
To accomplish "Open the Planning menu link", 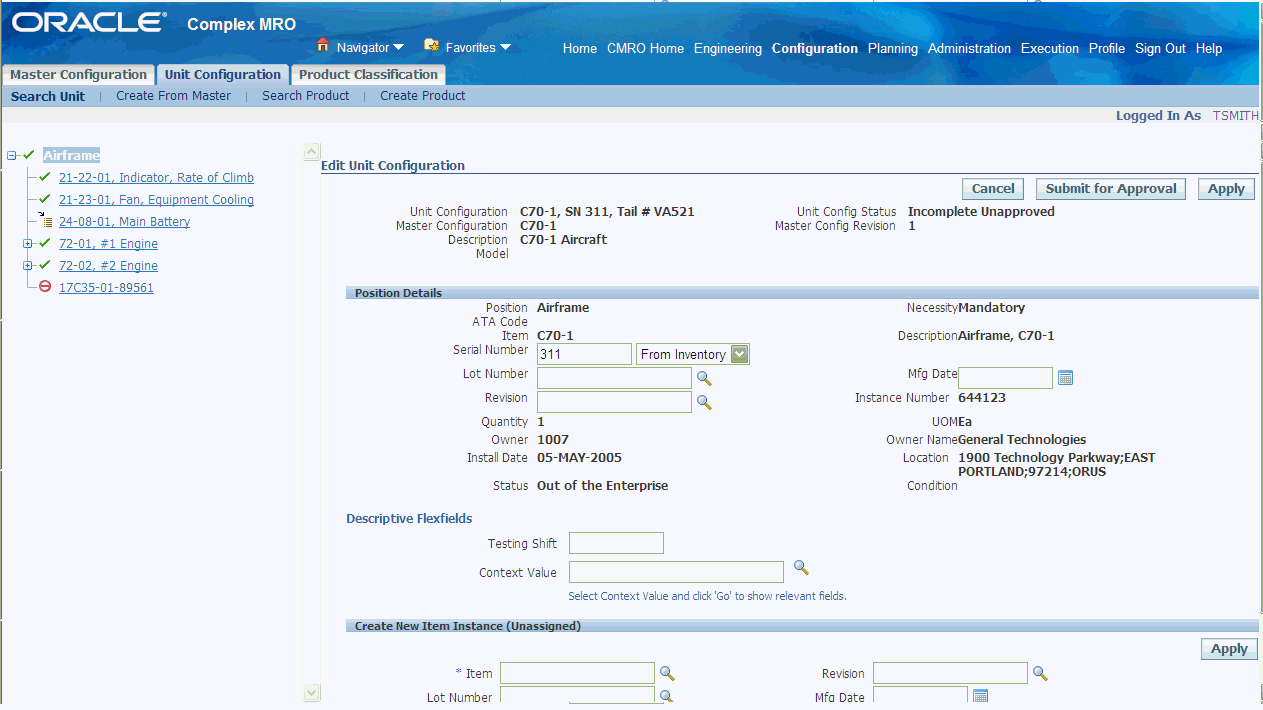I will pyautogui.click(x=893, y=48).
